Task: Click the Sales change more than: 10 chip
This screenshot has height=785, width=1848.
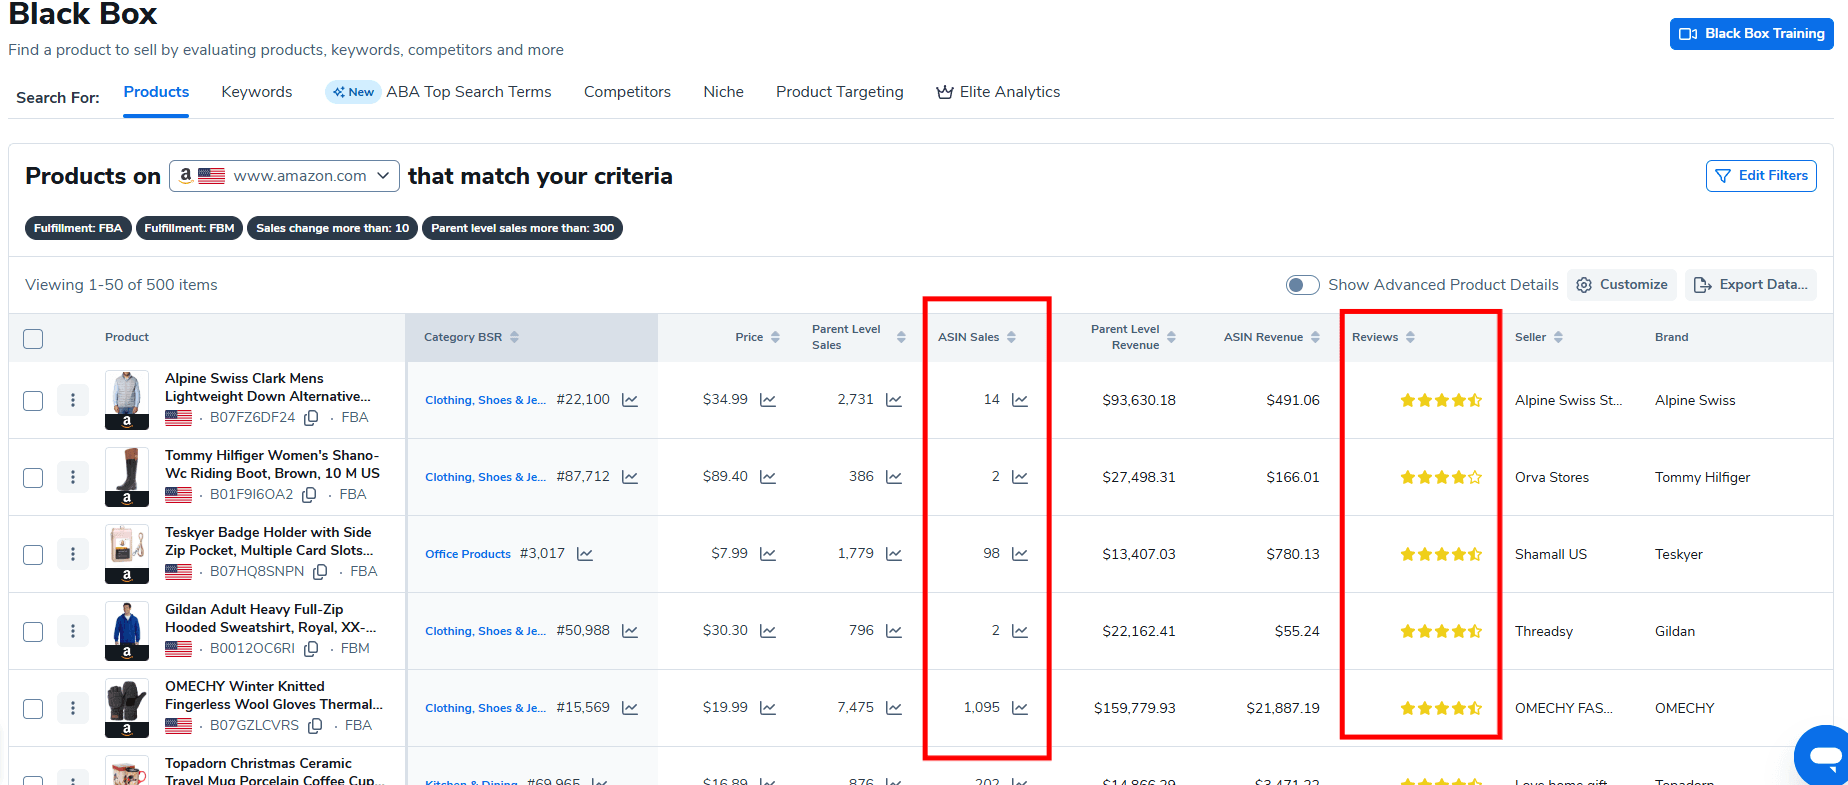Action: coord(332,228)
